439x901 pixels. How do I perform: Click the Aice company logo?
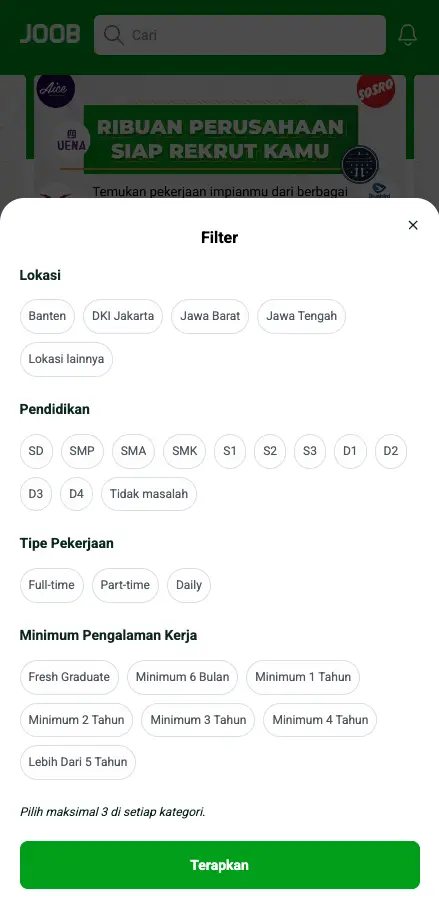point(56,89)
